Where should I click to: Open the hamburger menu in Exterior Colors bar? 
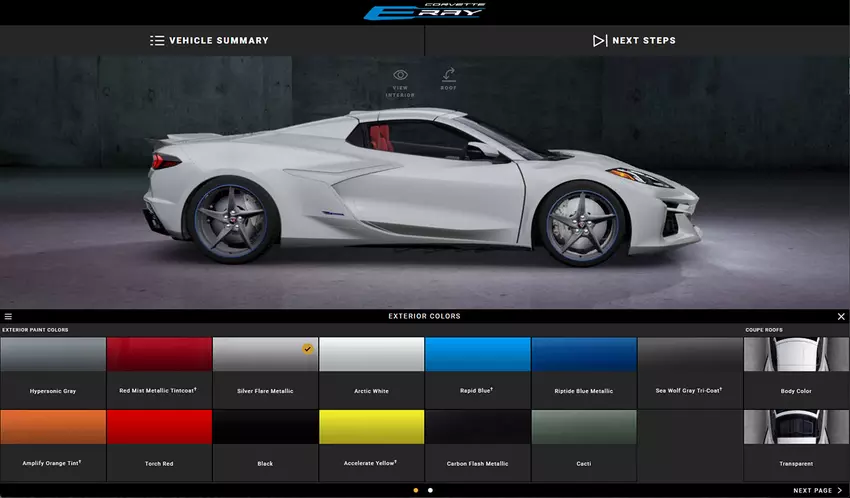coord(8,316)
